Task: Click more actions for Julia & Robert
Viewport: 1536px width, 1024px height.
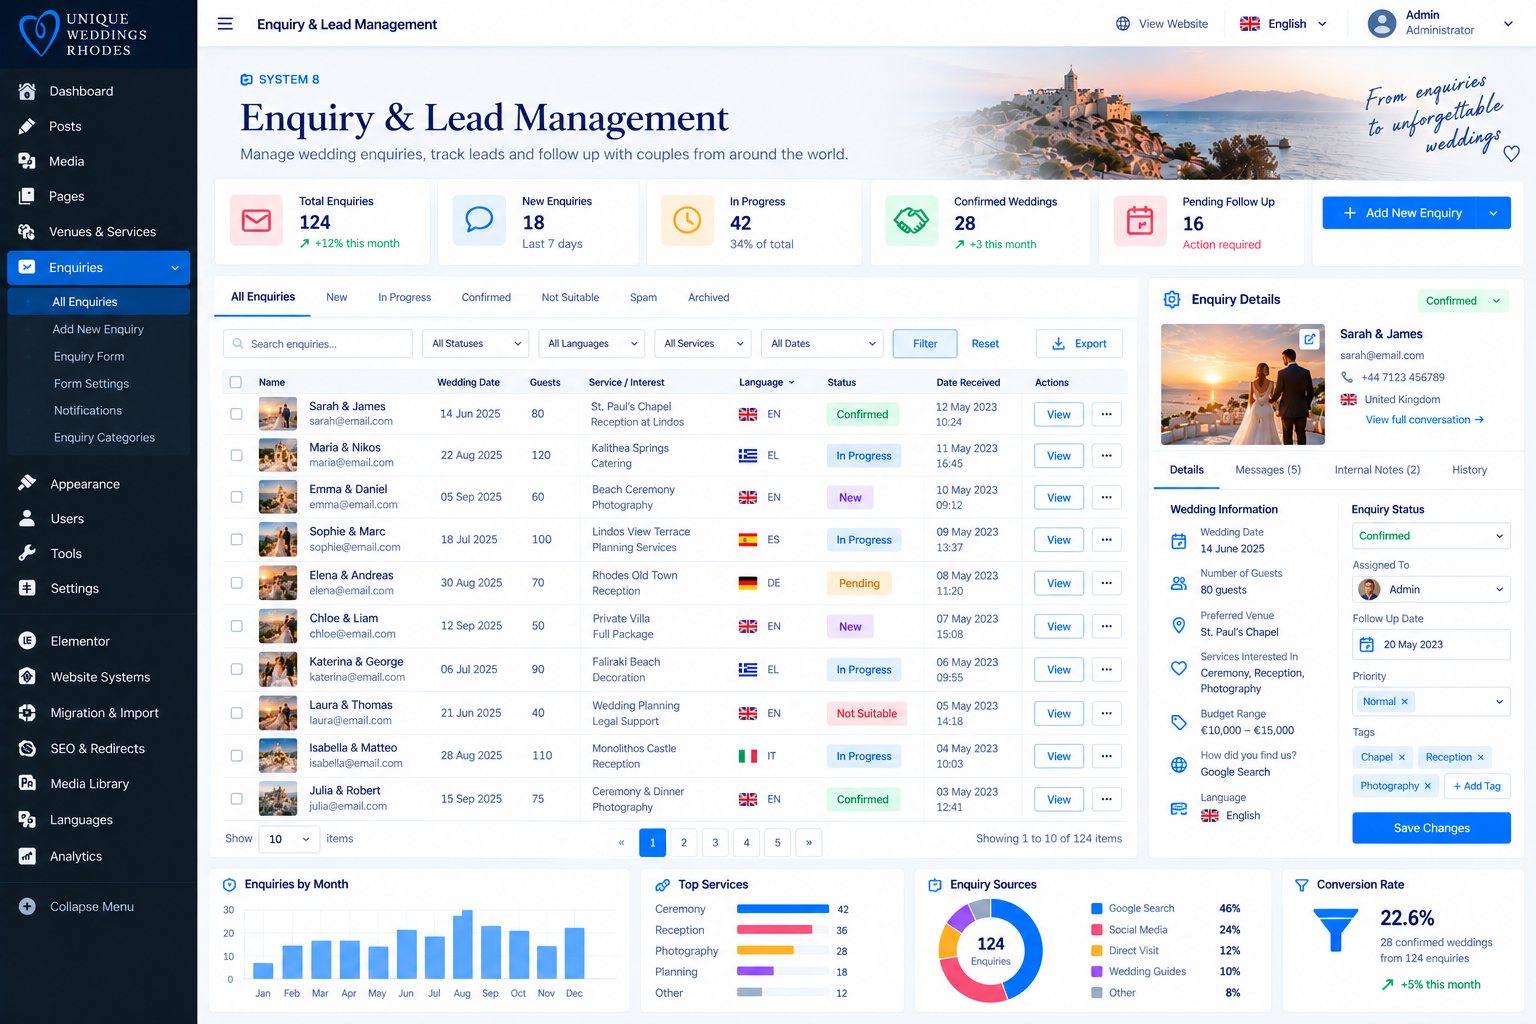Action: pos(1106,799)
